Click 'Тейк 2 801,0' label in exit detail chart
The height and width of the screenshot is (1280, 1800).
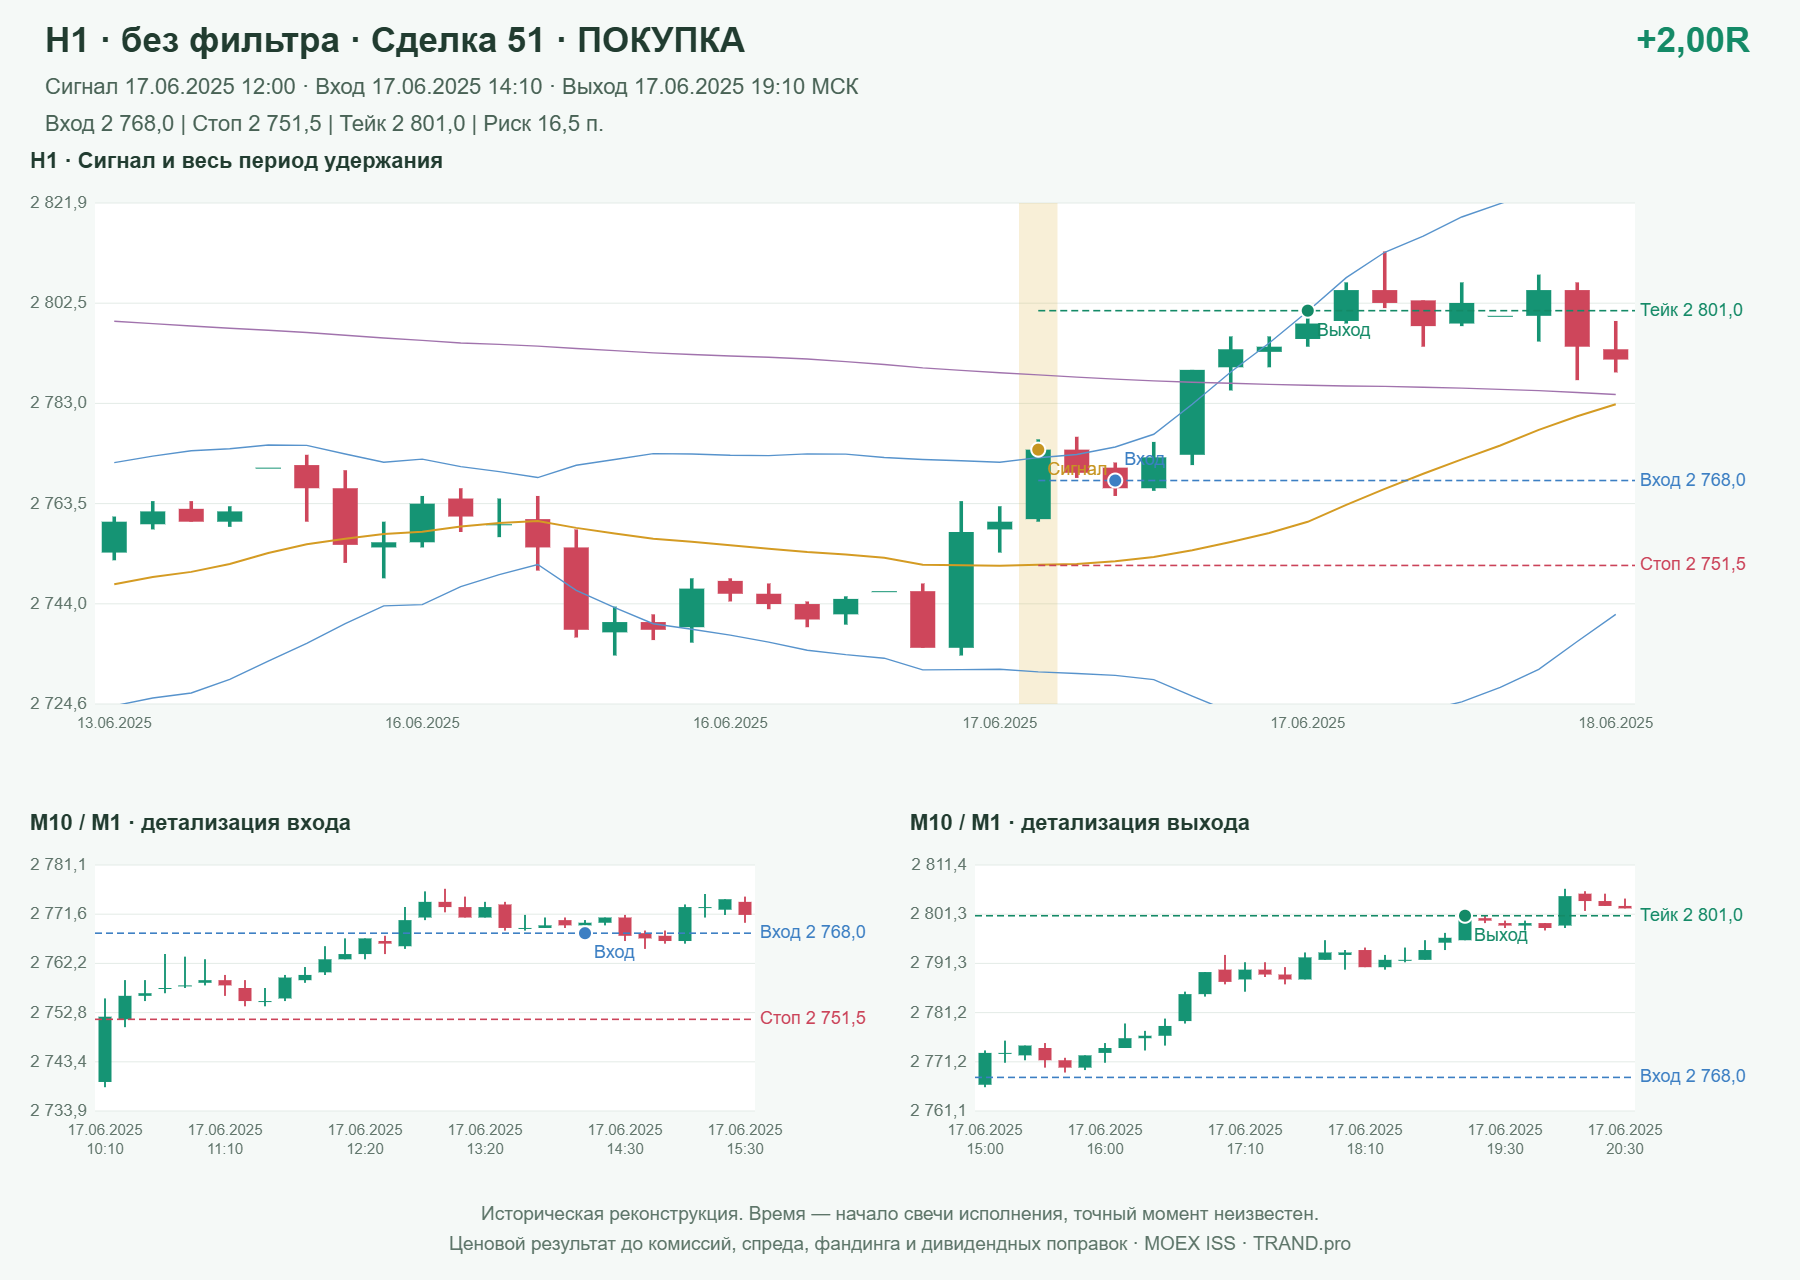tap(1691, 915)
